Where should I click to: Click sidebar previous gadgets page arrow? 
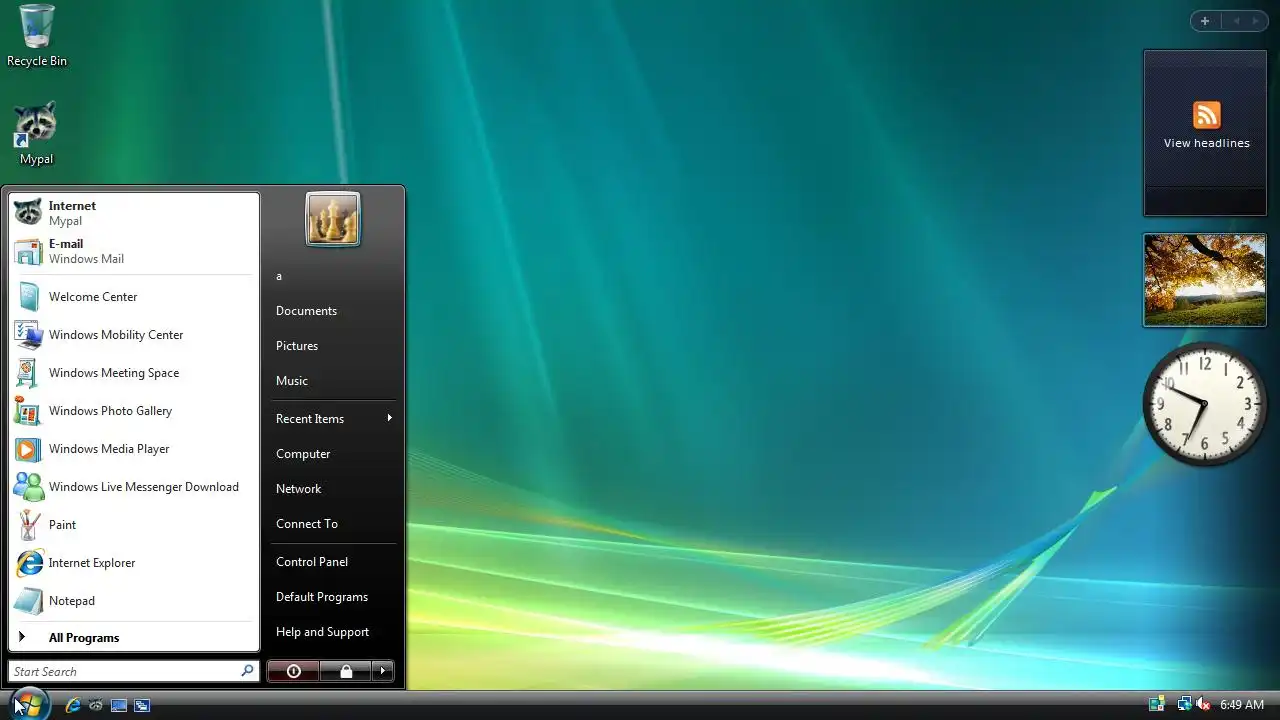[1236, 21]
